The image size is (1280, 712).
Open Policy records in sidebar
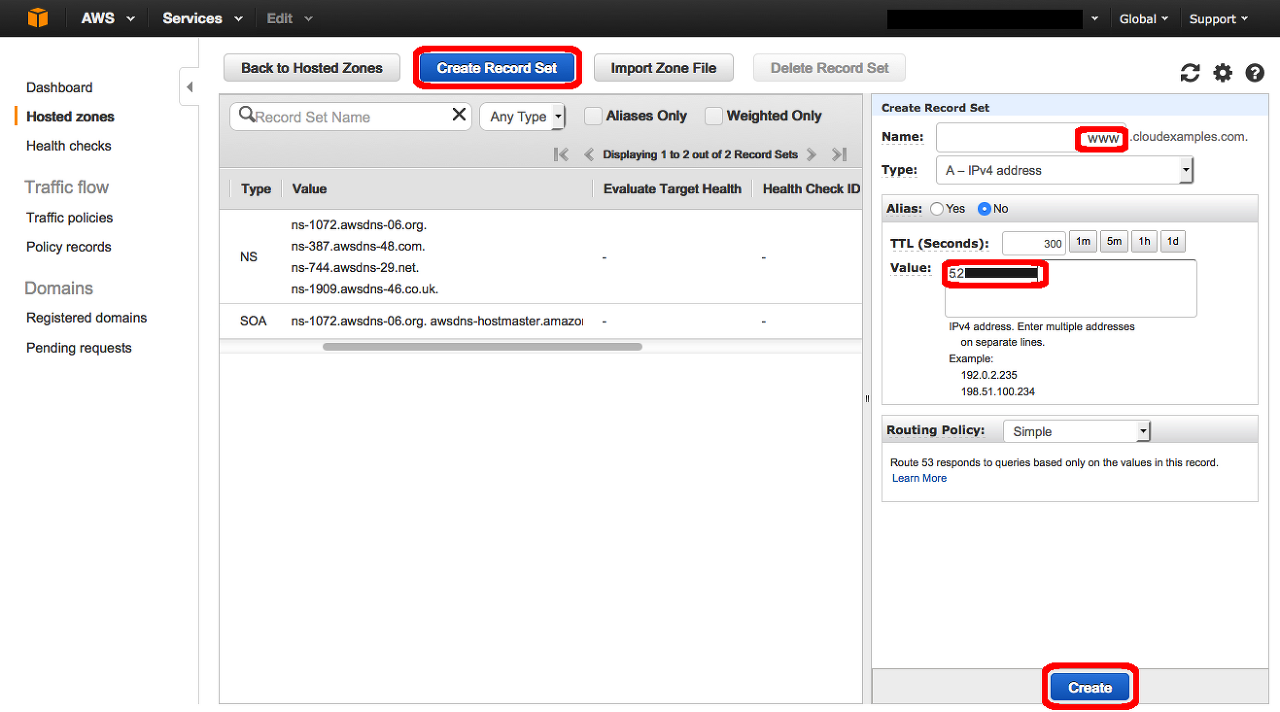(69, 247)
